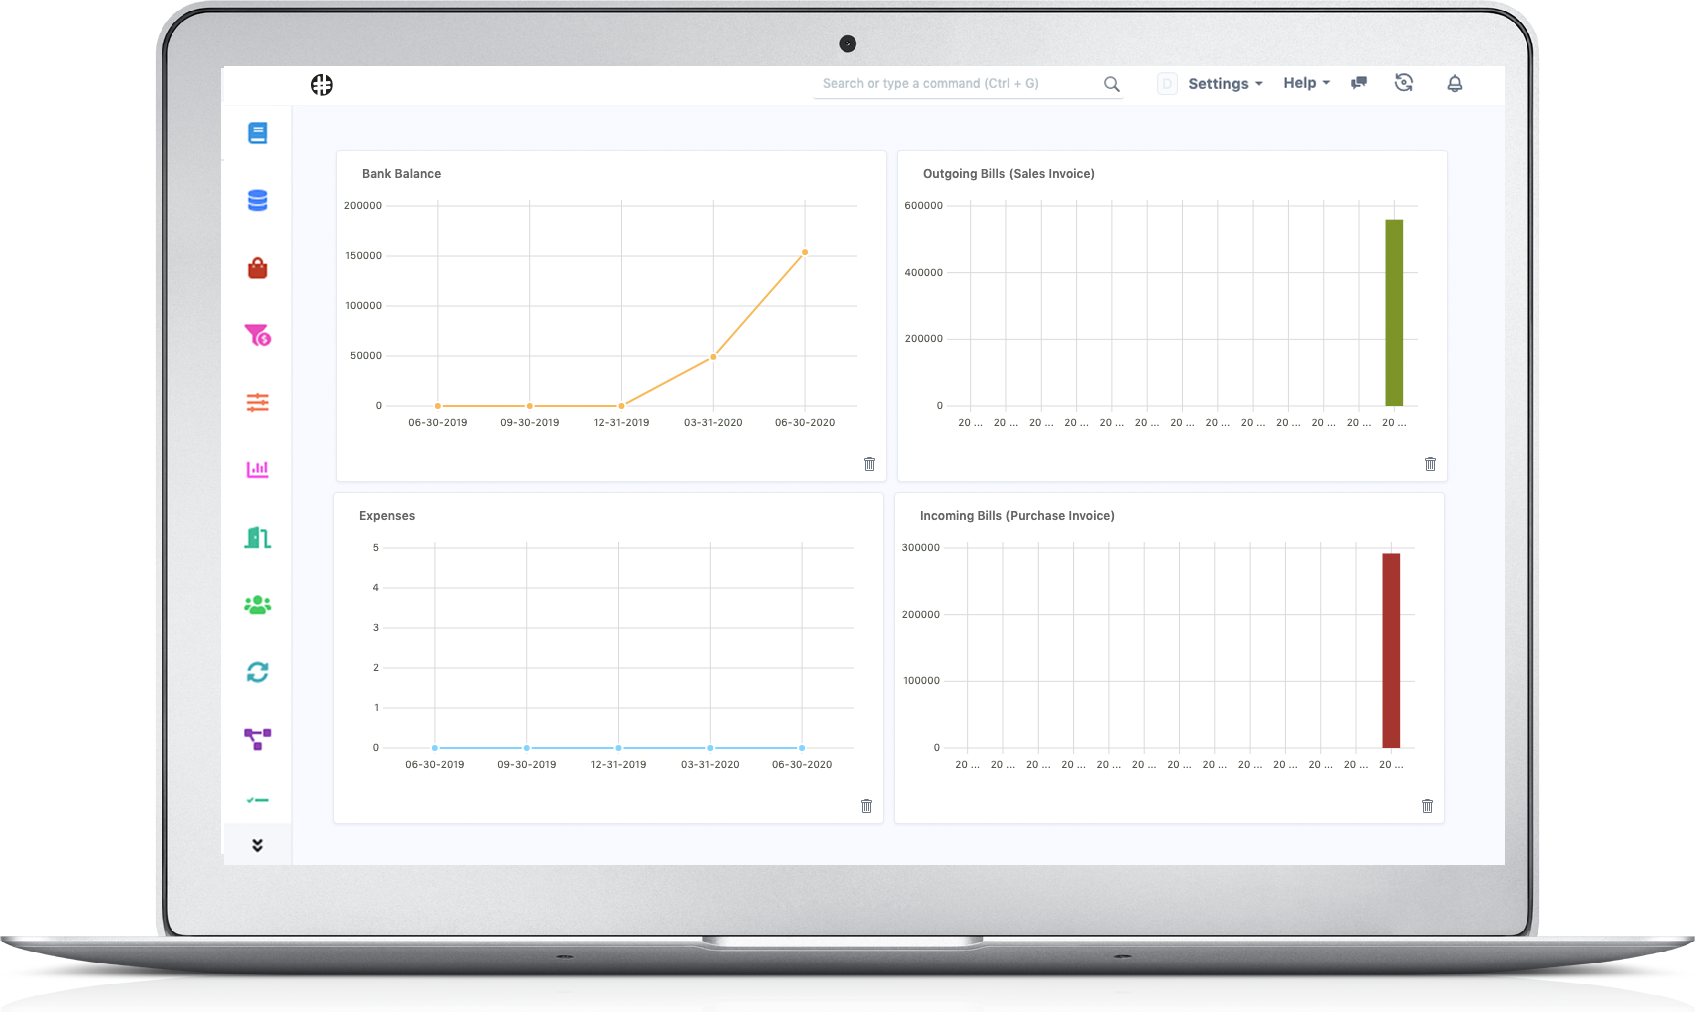Open the magenta bar chart icon

pos(257,469)
